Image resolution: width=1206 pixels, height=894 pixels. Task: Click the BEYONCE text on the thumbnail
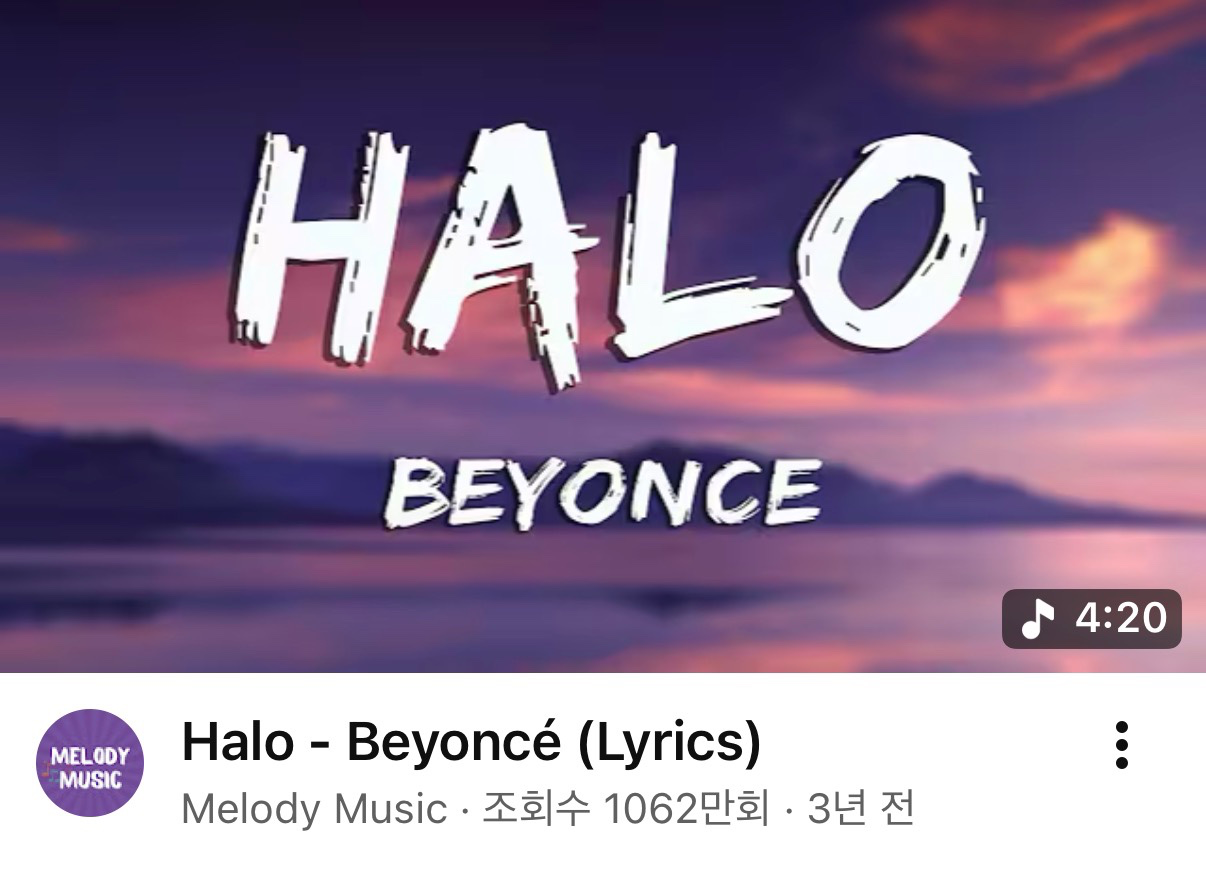[x=603, y=490]
